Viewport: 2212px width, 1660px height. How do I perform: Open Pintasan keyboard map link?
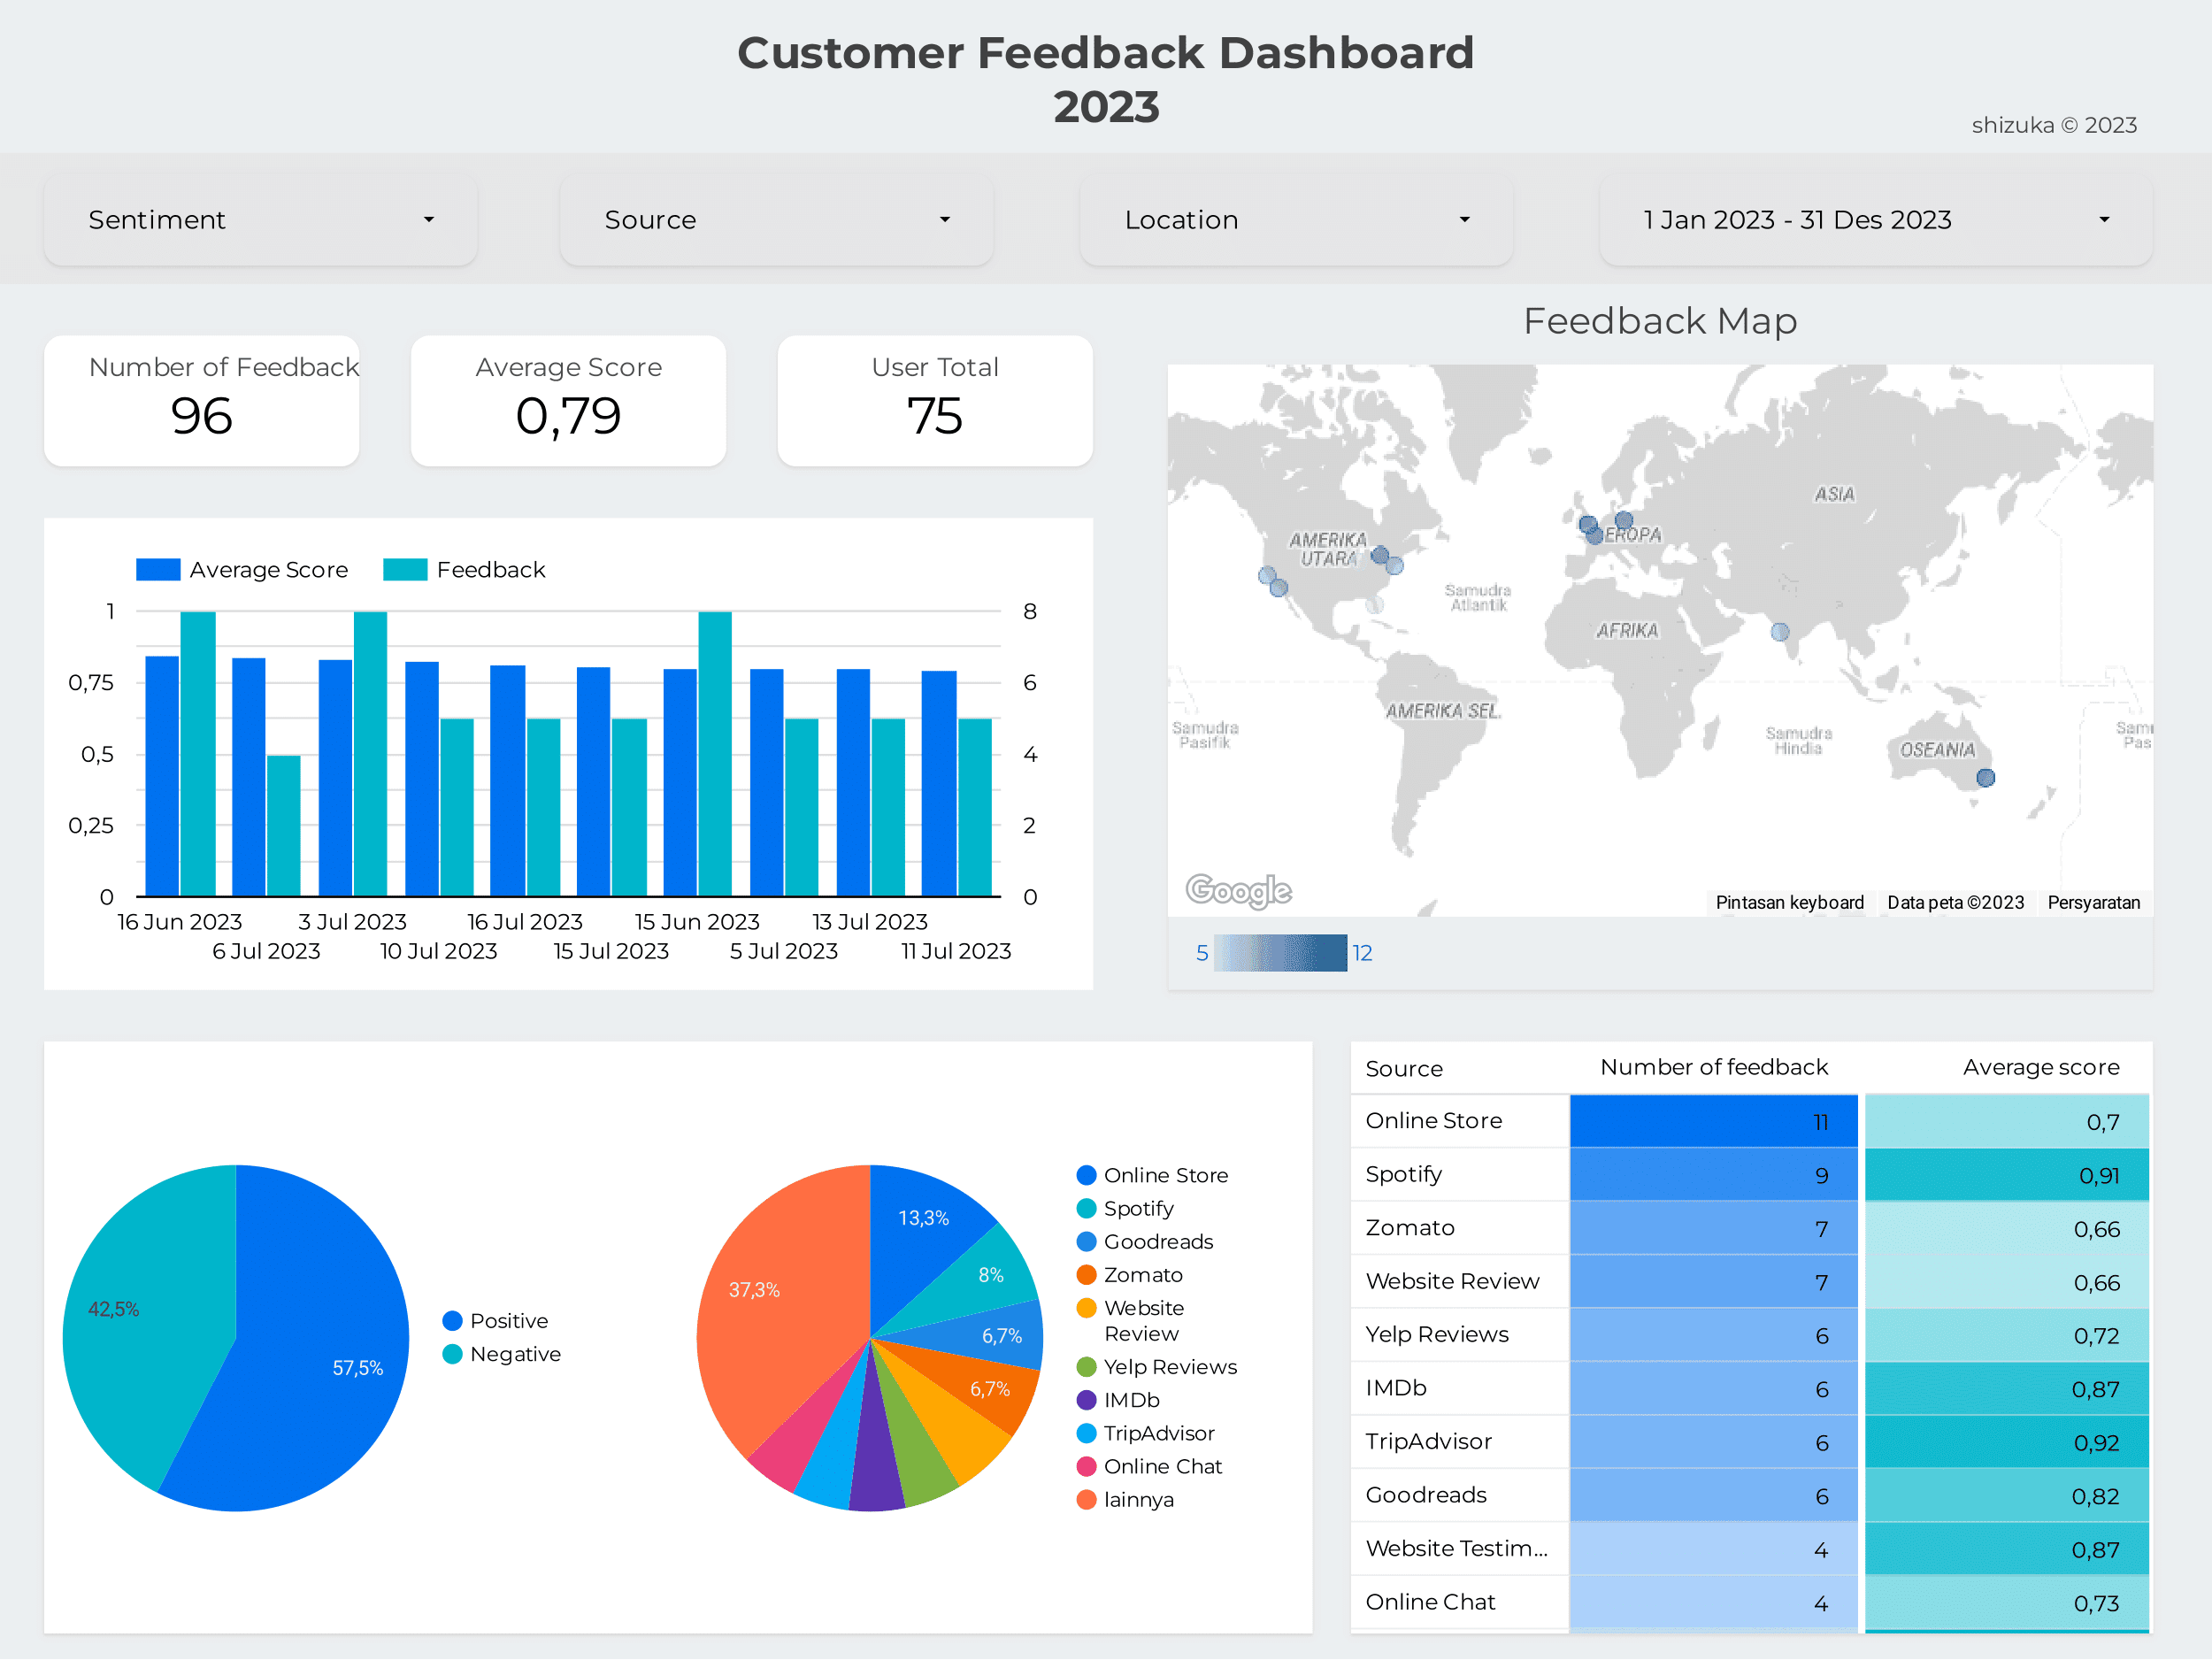tap(1789, 903)
